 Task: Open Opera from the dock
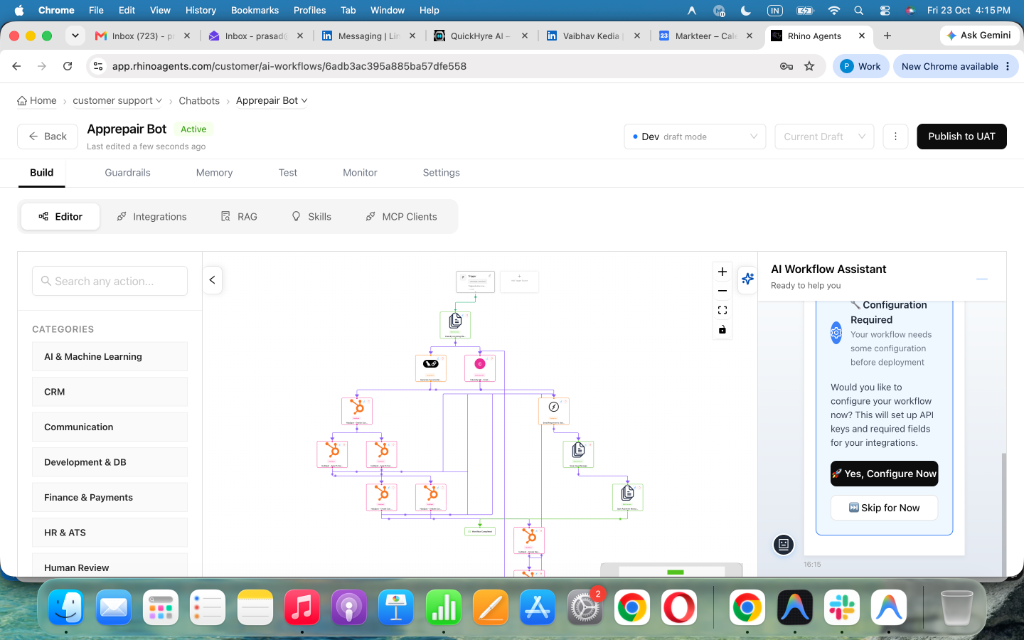pyautogui.click(x=679, y=607)
